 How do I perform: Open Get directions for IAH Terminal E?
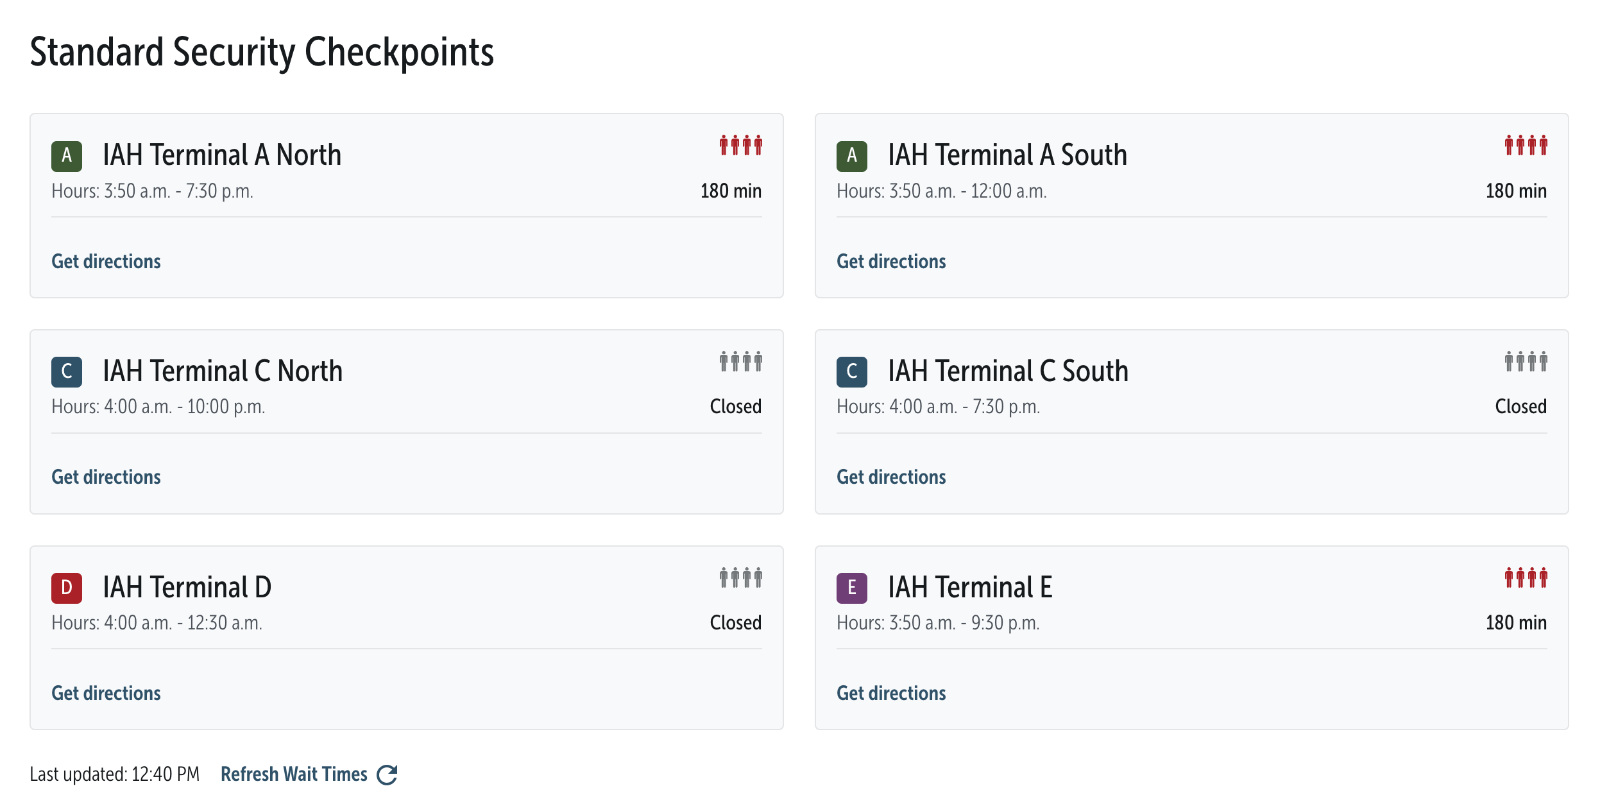click(891, 693)
